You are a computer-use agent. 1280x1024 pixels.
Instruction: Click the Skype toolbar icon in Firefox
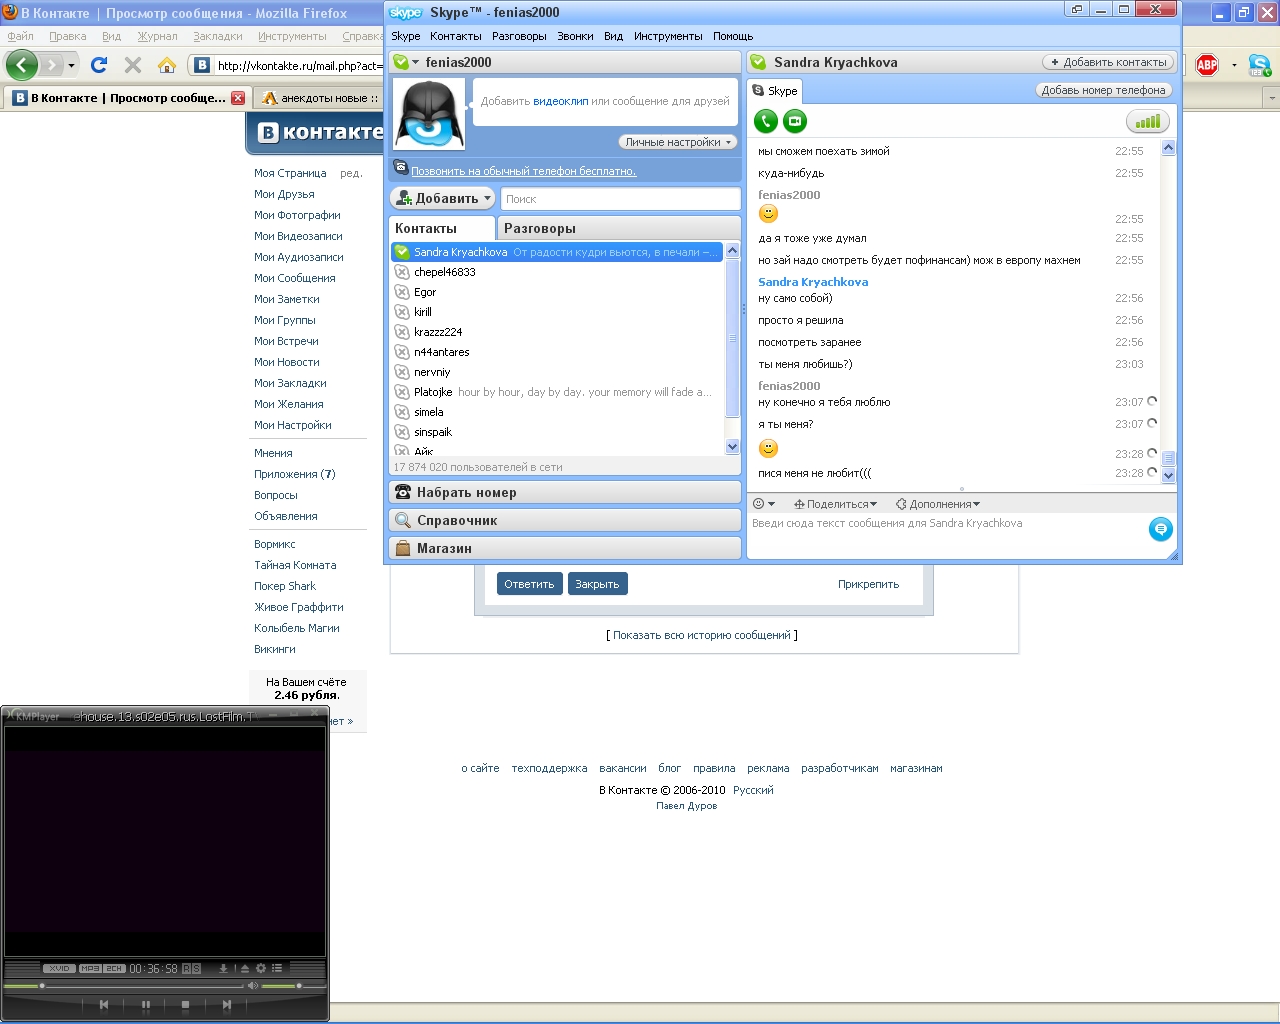click(x=1260, y=66)
